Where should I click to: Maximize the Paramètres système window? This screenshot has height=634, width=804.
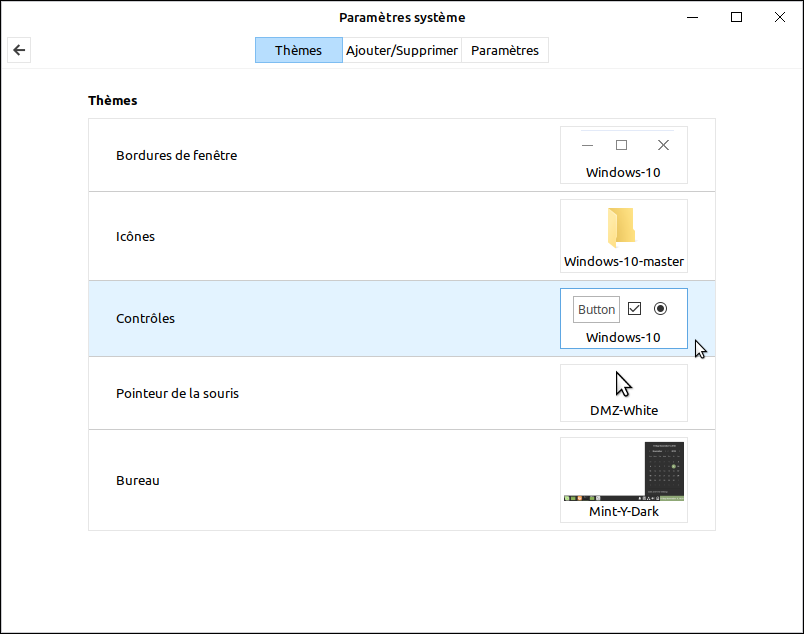(736, 17)
